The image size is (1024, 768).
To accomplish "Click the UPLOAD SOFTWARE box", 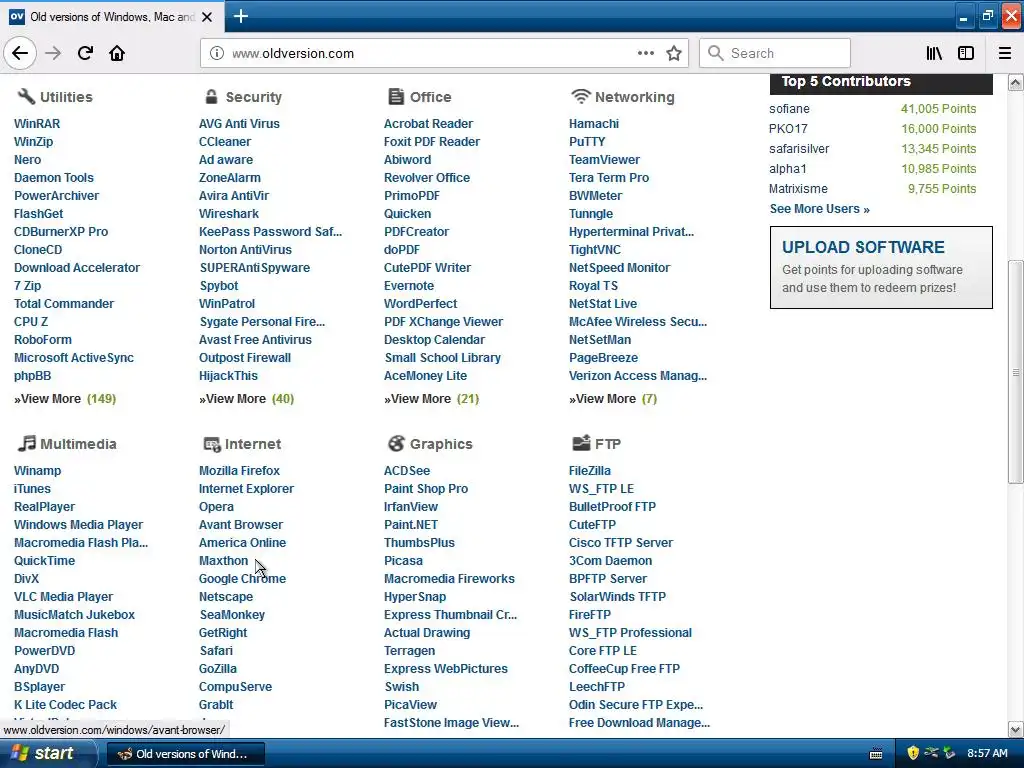I will click(x=881, y=267).
